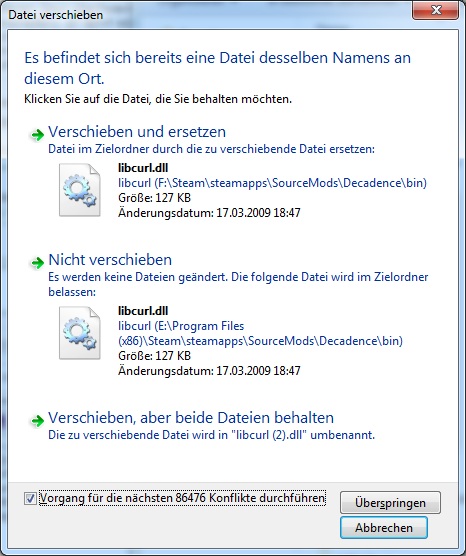Click green arrow beside Nicht verschieben
Image resolution: width=466 pixels, height=556 pixels.
37,262
